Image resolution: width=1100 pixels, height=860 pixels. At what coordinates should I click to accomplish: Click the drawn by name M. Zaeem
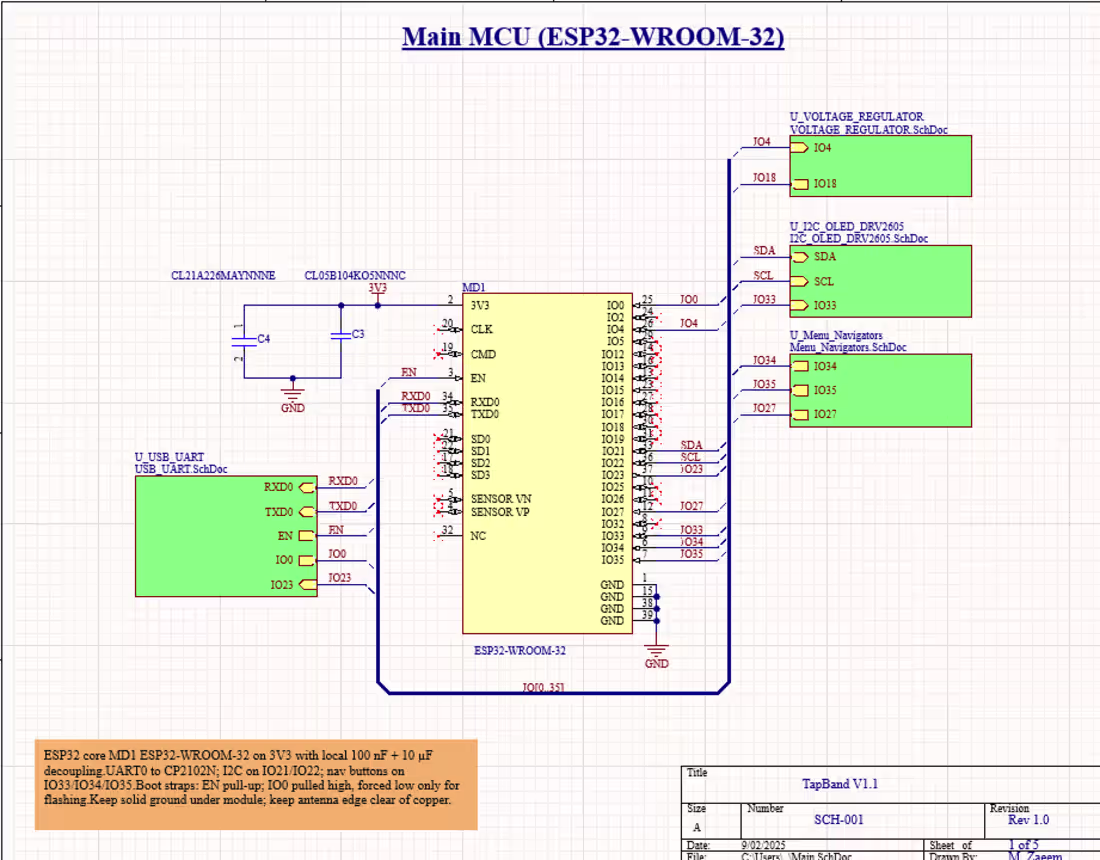[x=1035, y=855]
